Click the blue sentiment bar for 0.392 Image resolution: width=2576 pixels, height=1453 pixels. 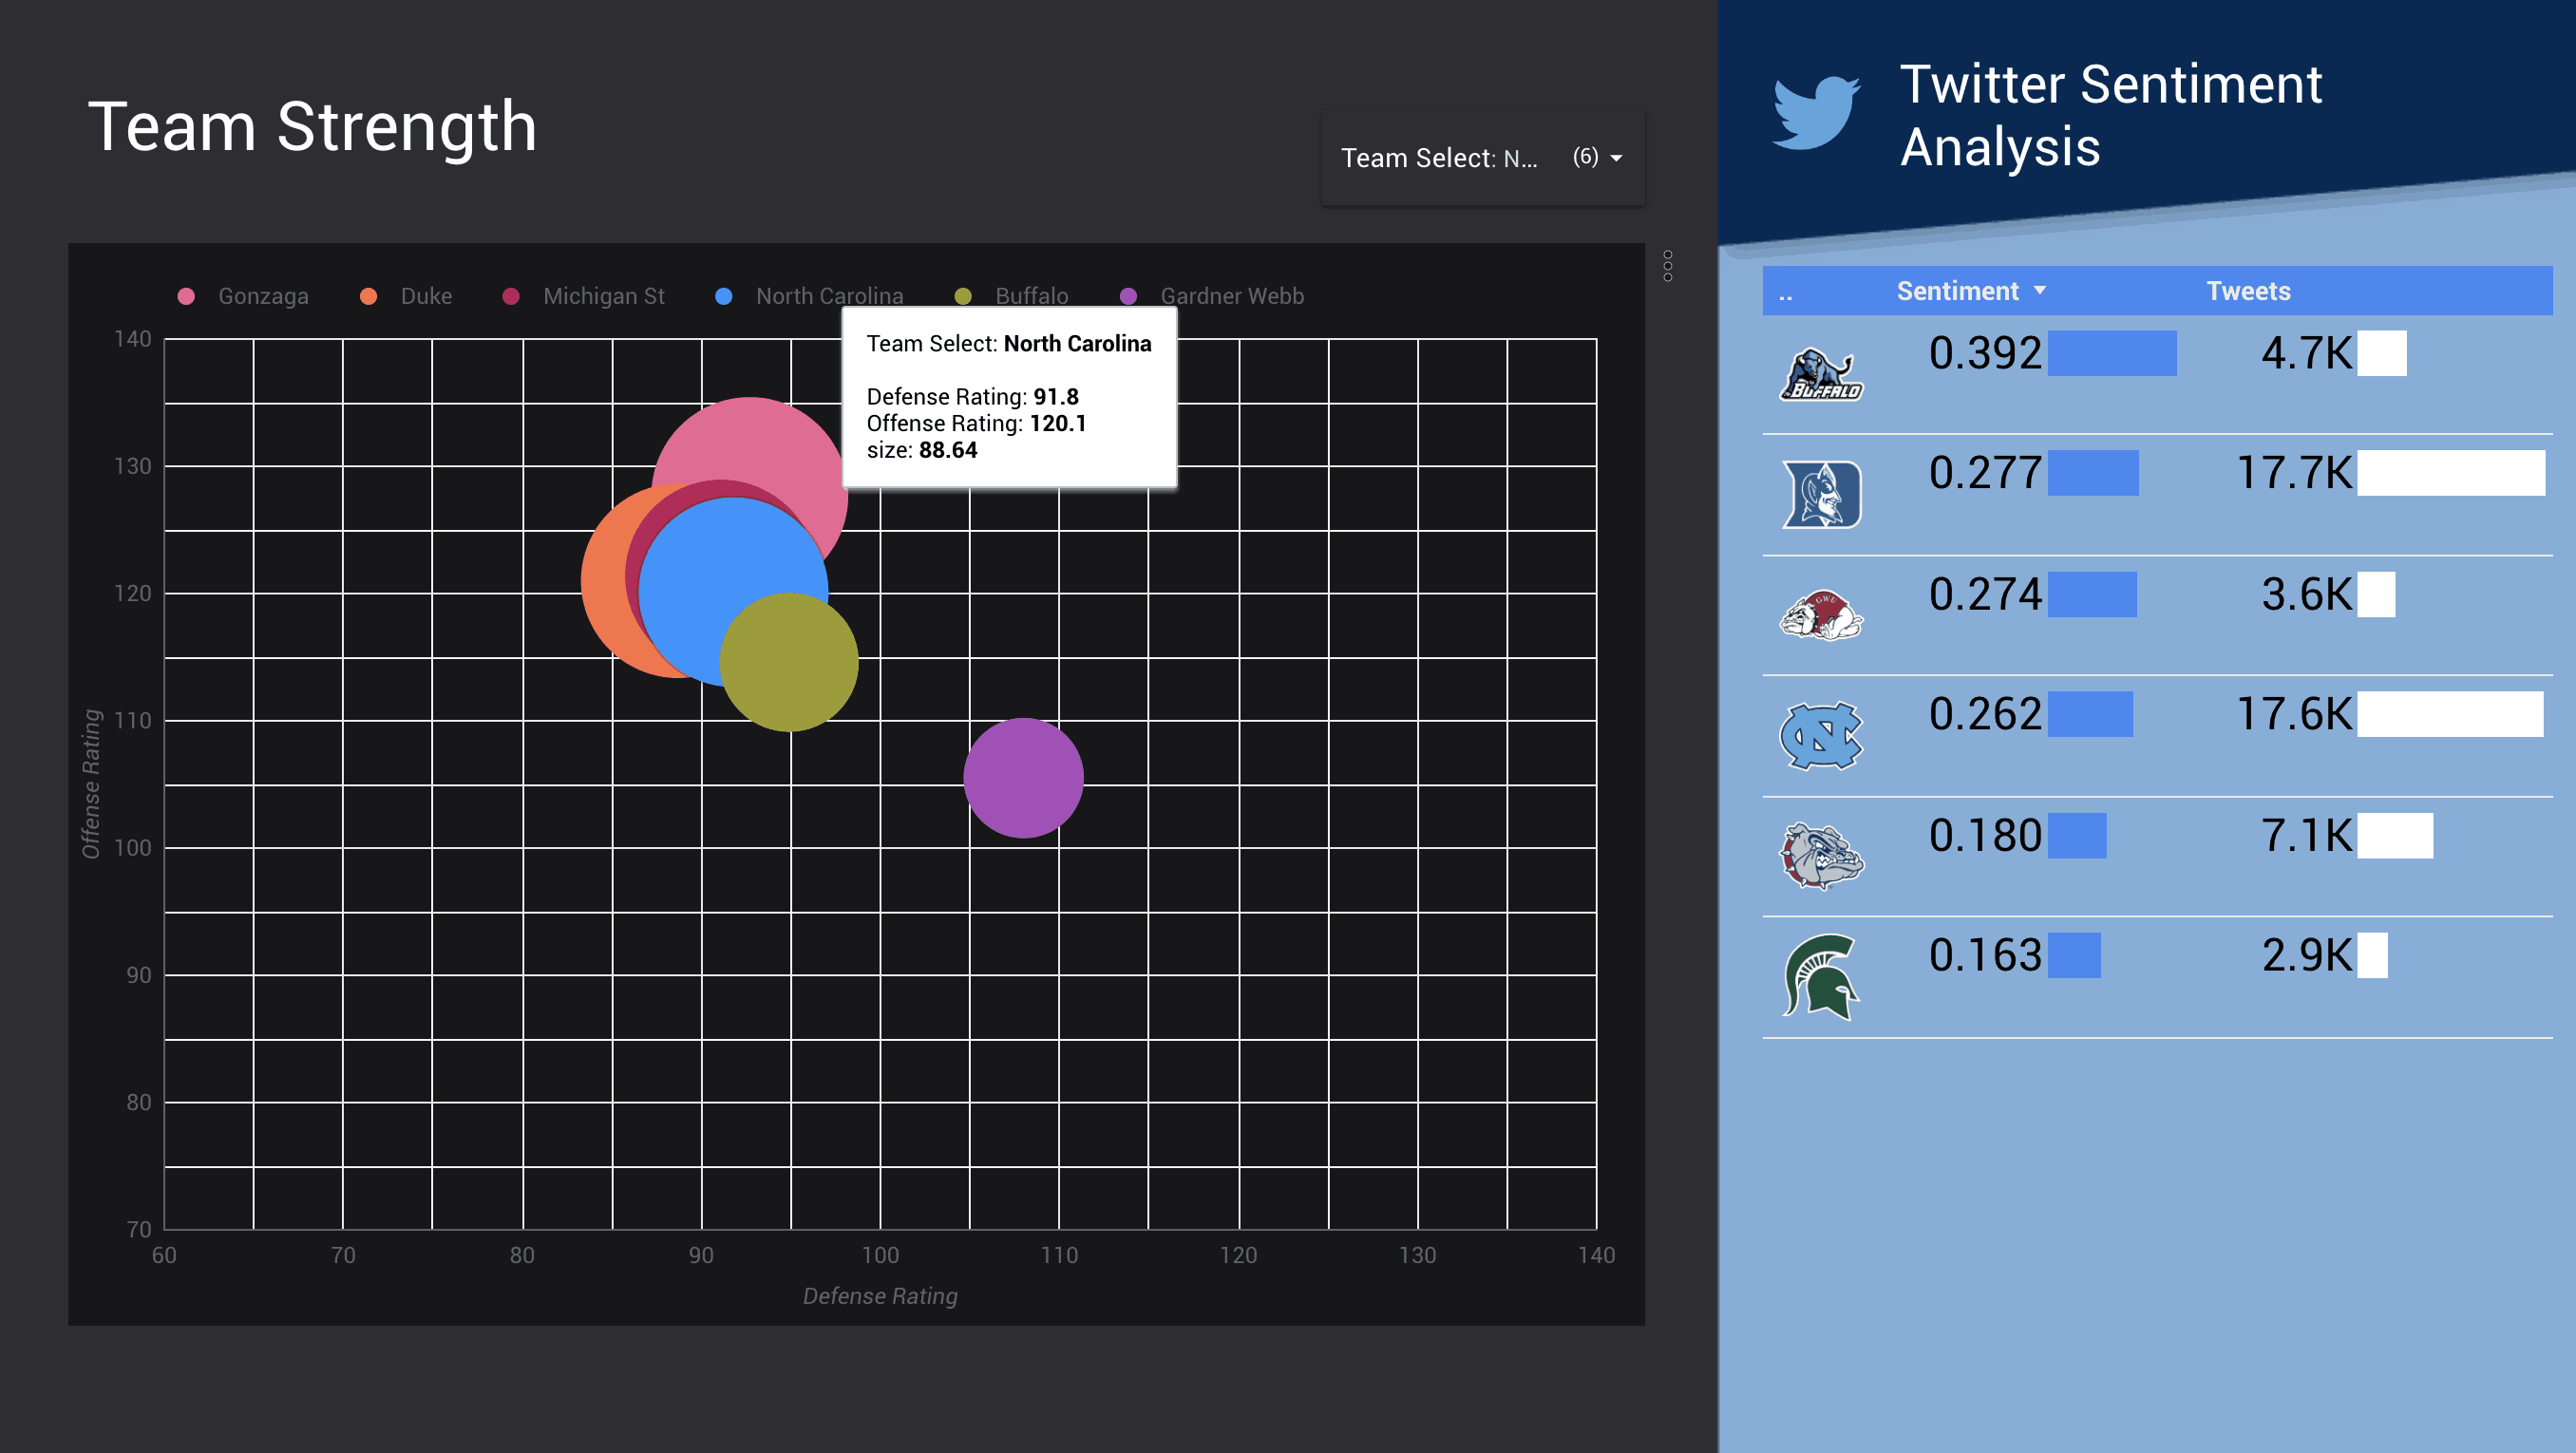coord(2111,353)
